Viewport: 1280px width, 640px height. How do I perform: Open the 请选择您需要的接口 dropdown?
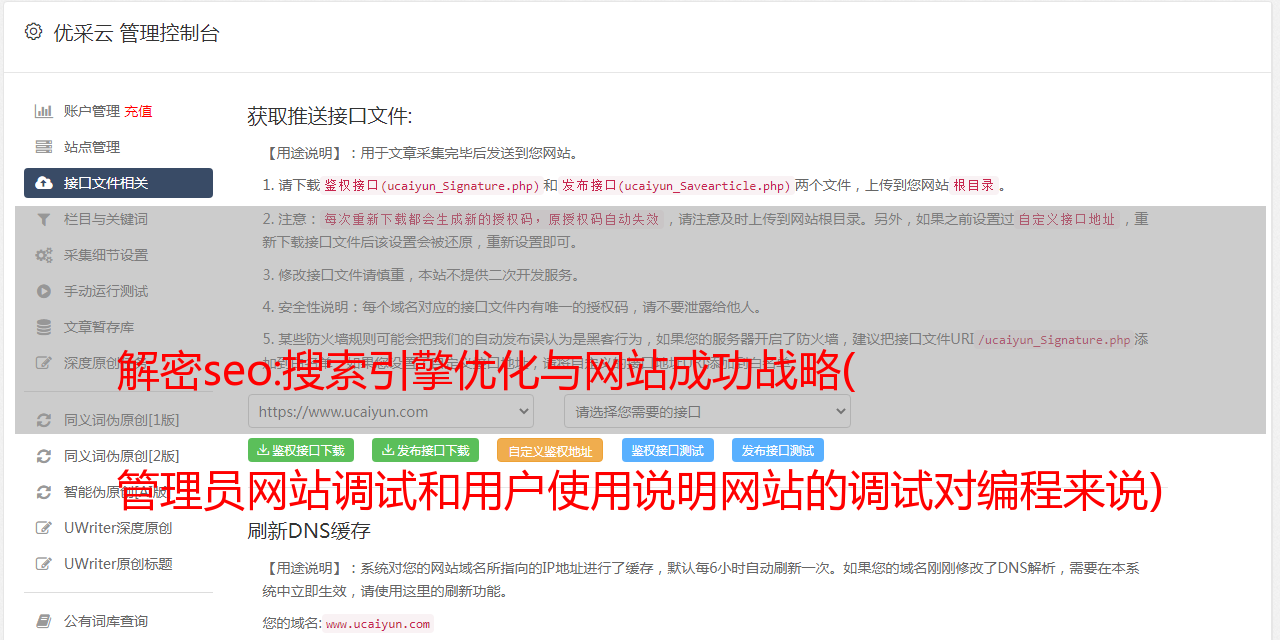(x=707, y=411)
